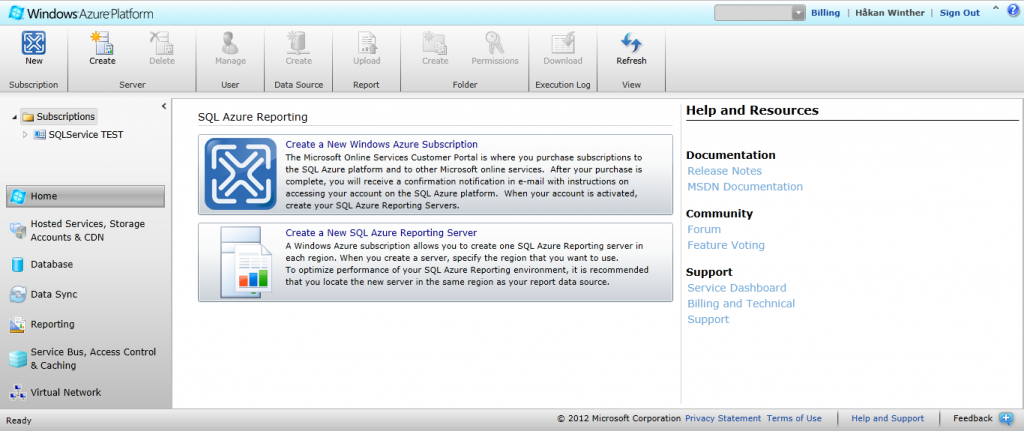The width and height of the screenshot is (1024, 431).
Task: Click the blue help question-mark icon
Action: (1013, 10)
